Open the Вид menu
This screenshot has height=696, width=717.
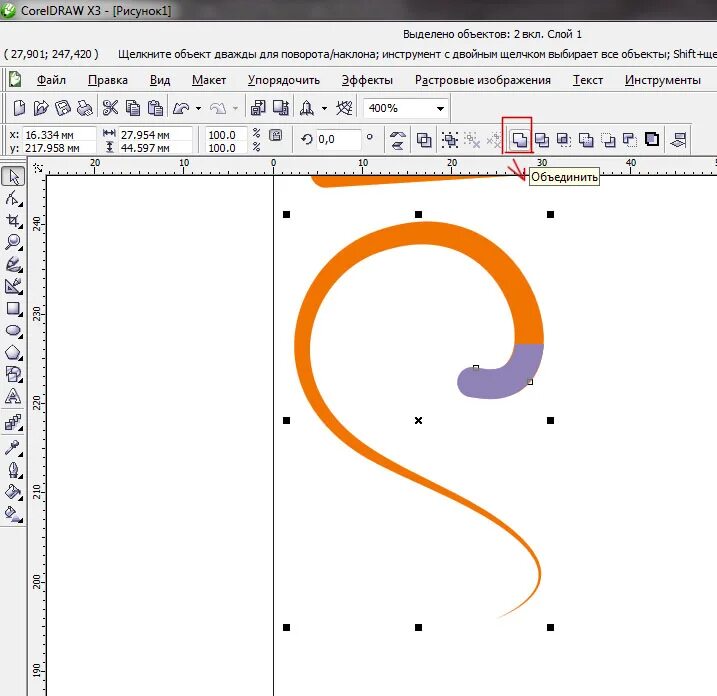(160, 80)
